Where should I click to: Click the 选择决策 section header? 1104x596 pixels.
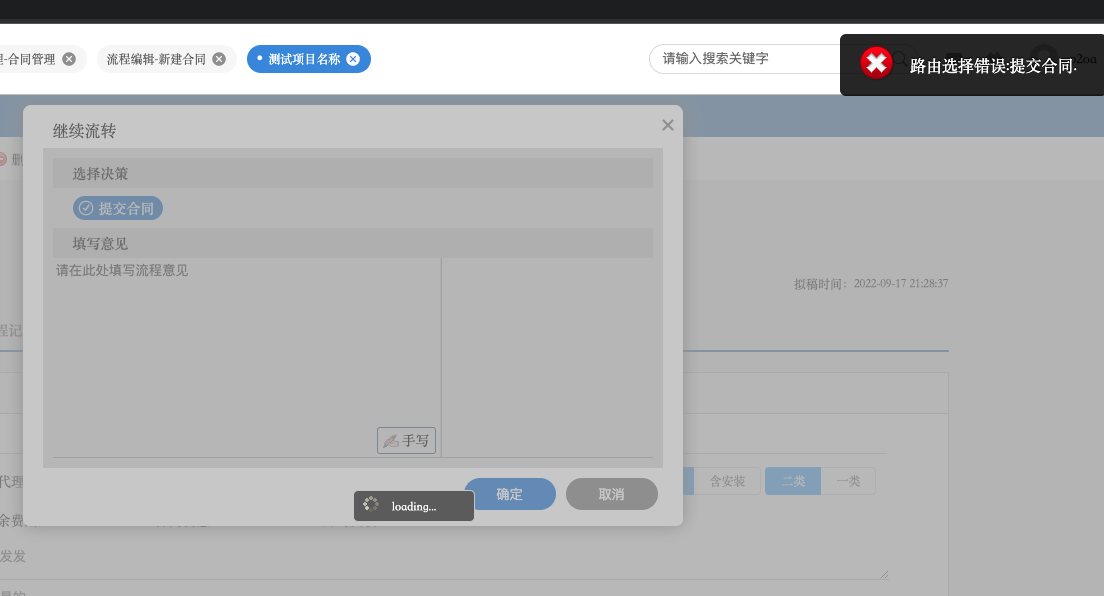pos(353,173)
